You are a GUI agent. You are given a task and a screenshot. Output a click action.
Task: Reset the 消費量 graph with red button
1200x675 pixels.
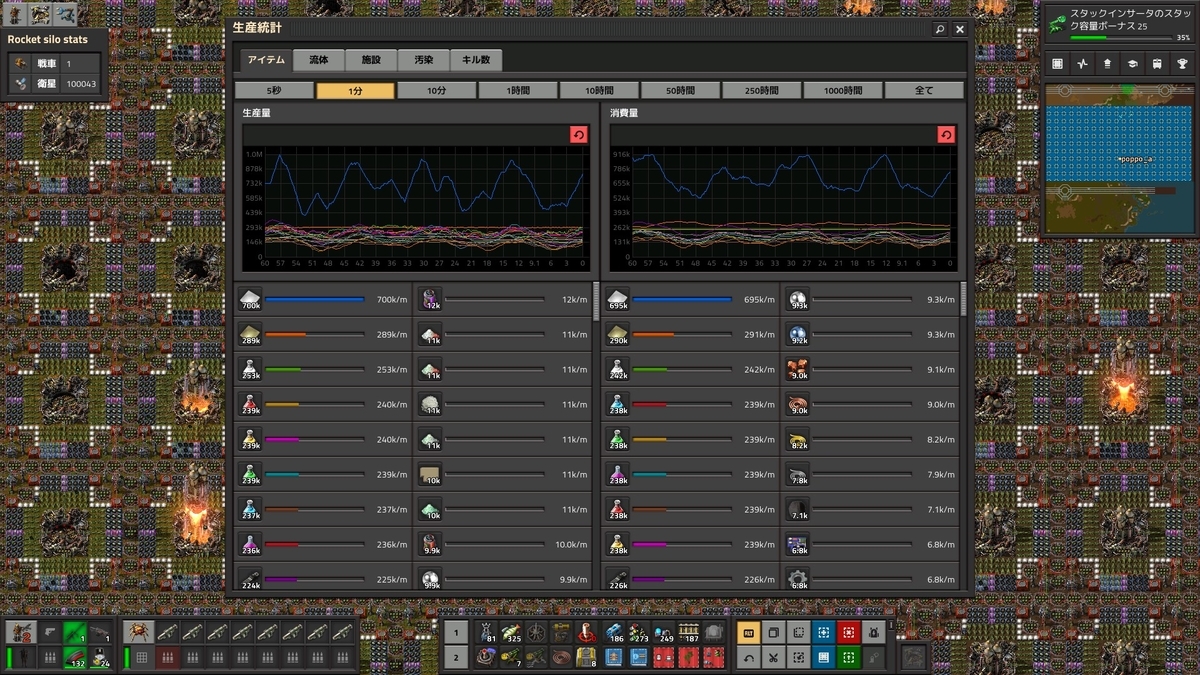point(946,135)
